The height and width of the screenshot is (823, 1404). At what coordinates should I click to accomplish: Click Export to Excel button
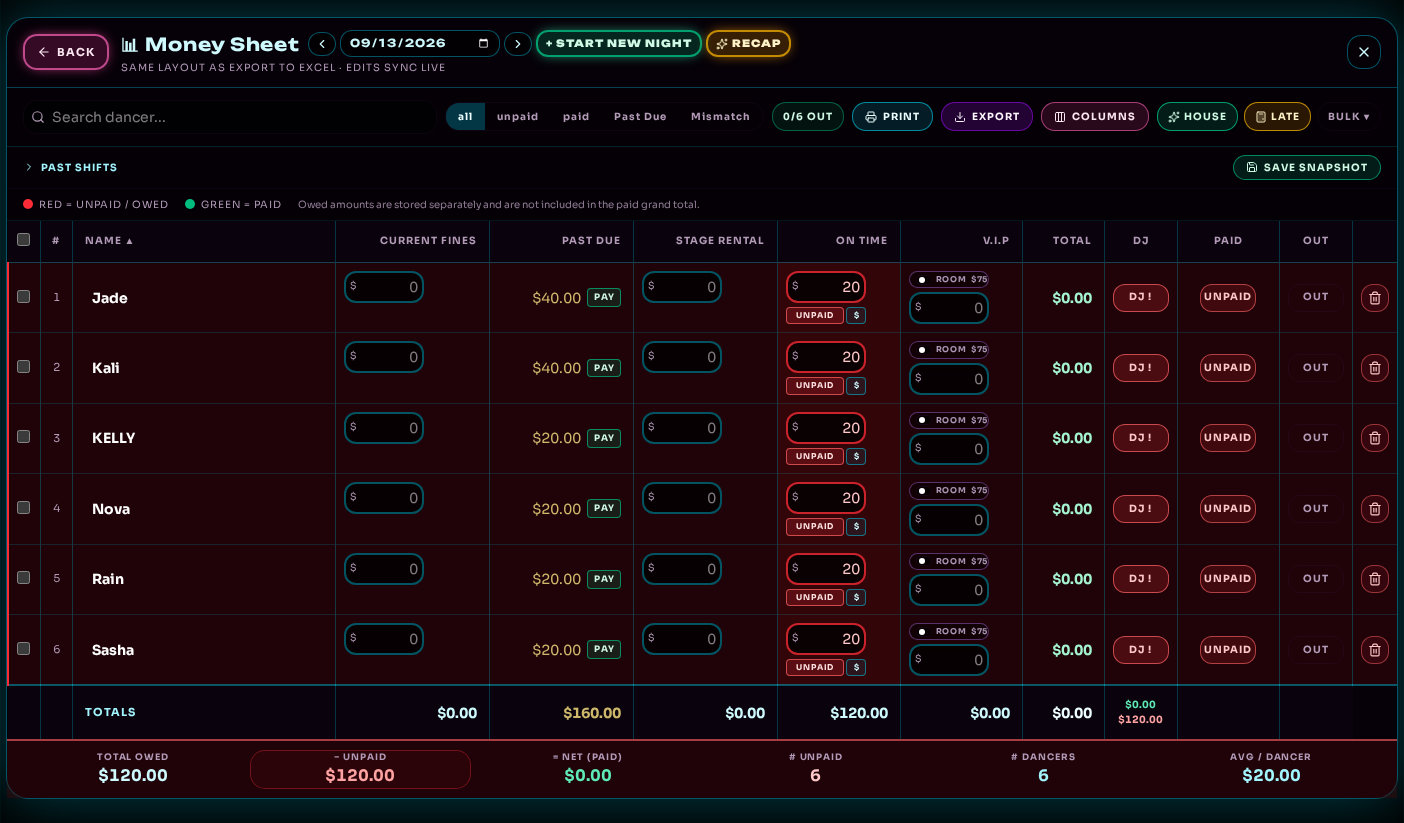(x=987, y=117)
